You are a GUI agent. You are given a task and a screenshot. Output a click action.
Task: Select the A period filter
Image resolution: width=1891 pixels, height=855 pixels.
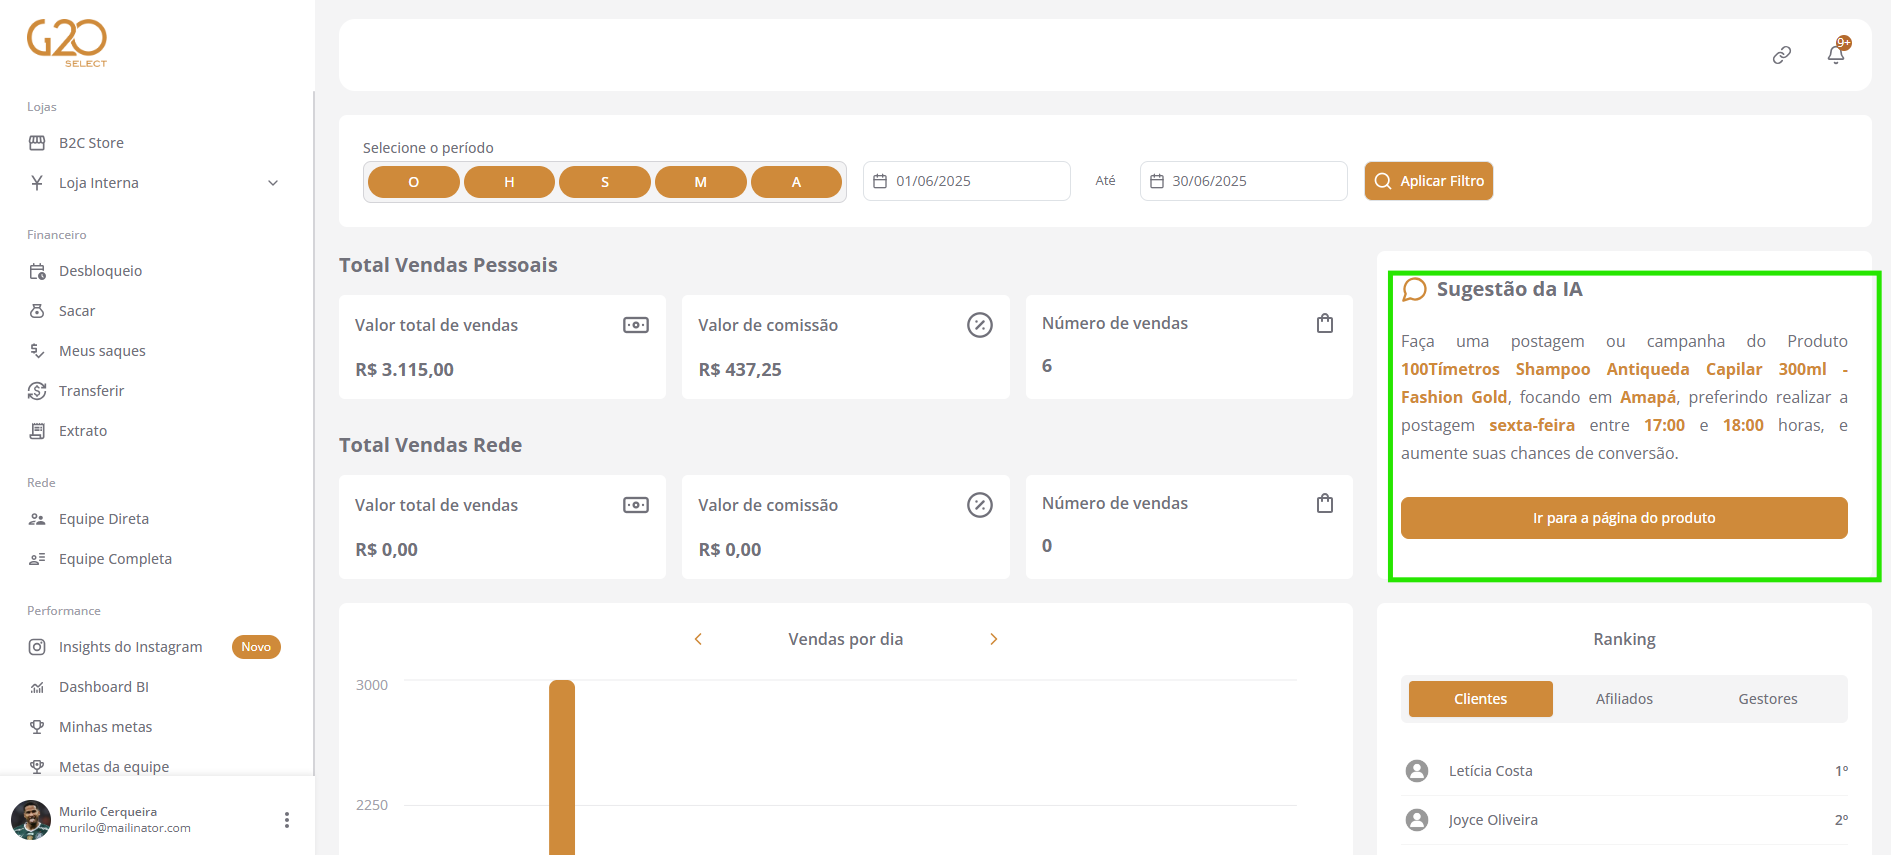796,182
